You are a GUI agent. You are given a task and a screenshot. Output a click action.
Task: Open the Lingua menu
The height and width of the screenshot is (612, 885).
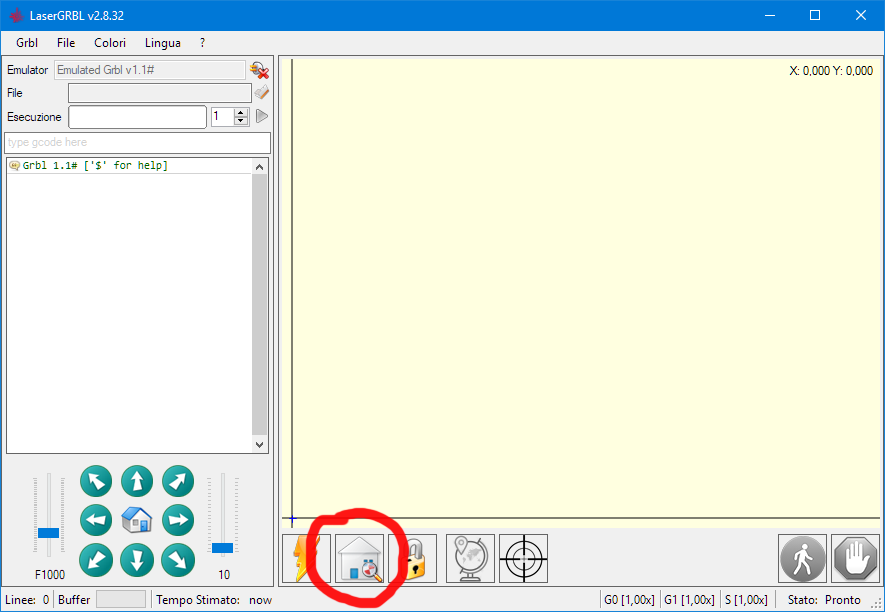pyautogui.click(x=163, y=43)
